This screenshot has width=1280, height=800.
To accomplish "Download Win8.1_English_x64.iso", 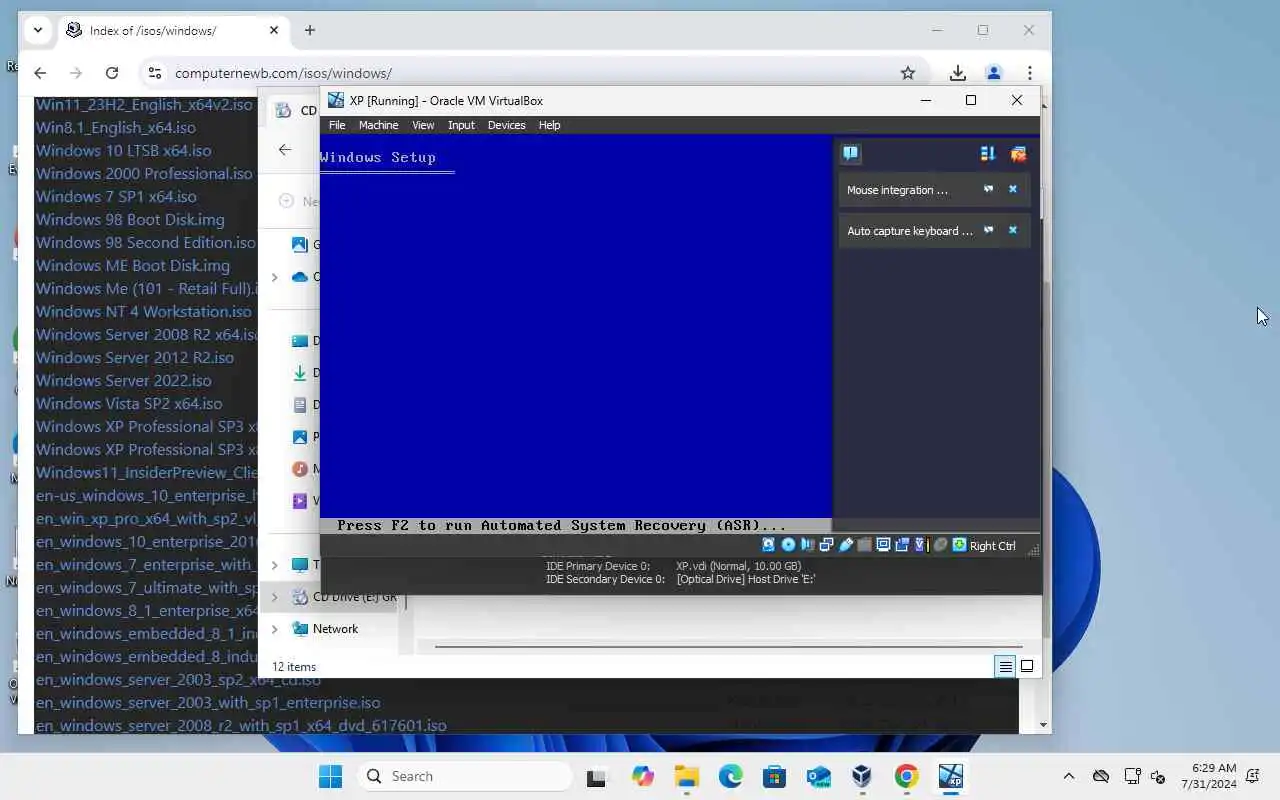I will [x=116, y=127].
